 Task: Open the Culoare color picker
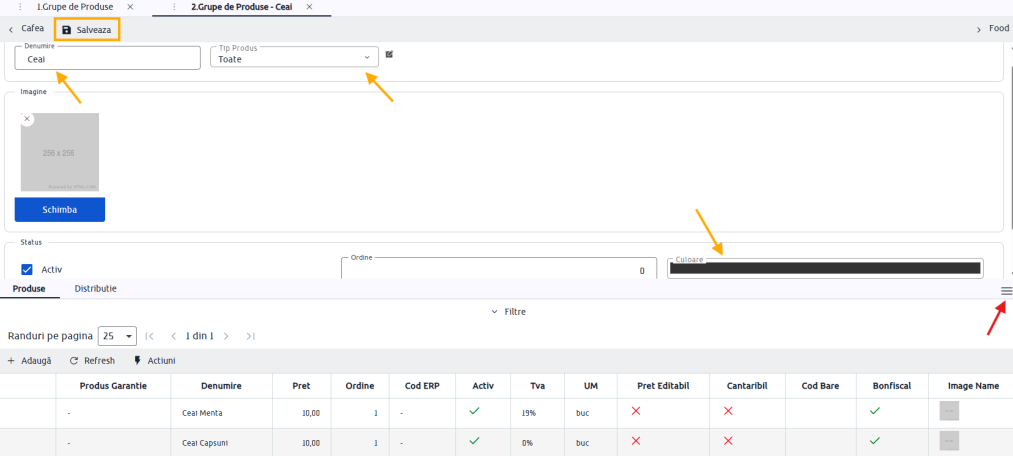pos(824,268)
